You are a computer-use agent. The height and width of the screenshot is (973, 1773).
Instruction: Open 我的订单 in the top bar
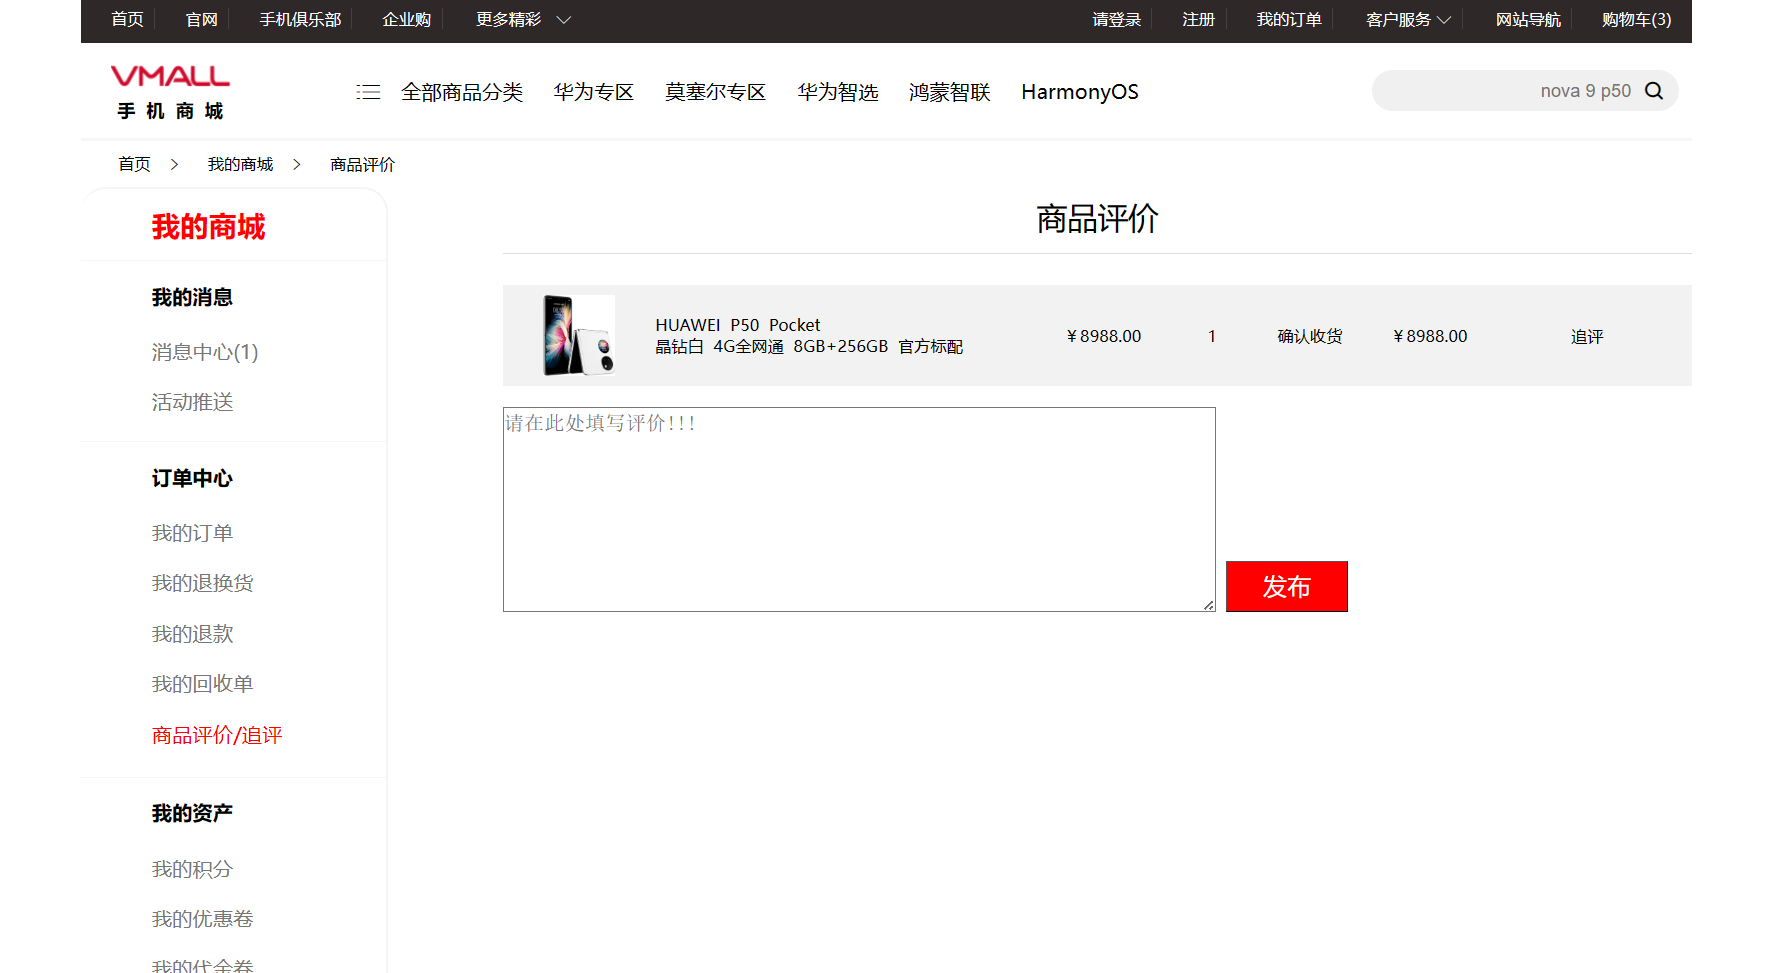point(1289,20)
